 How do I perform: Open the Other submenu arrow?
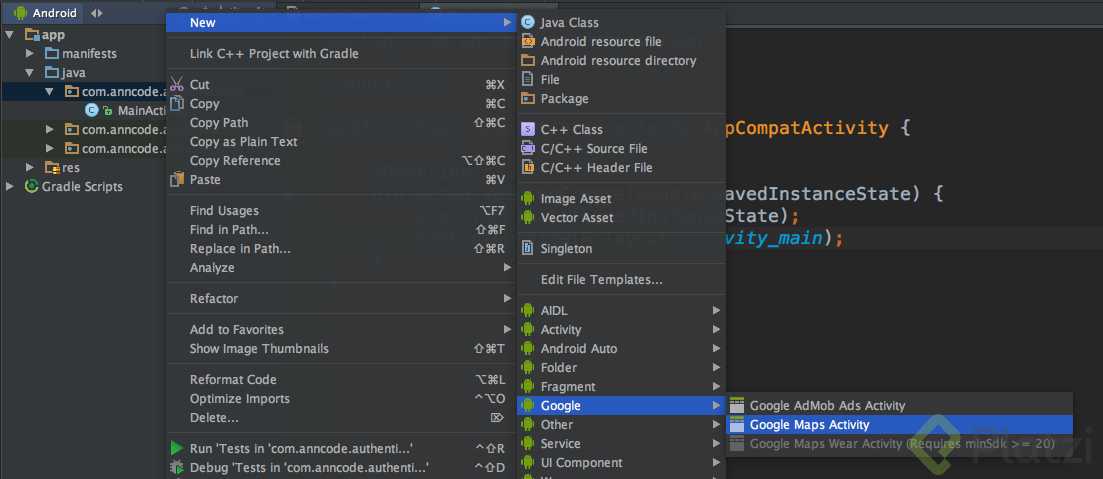pos(716,424)
